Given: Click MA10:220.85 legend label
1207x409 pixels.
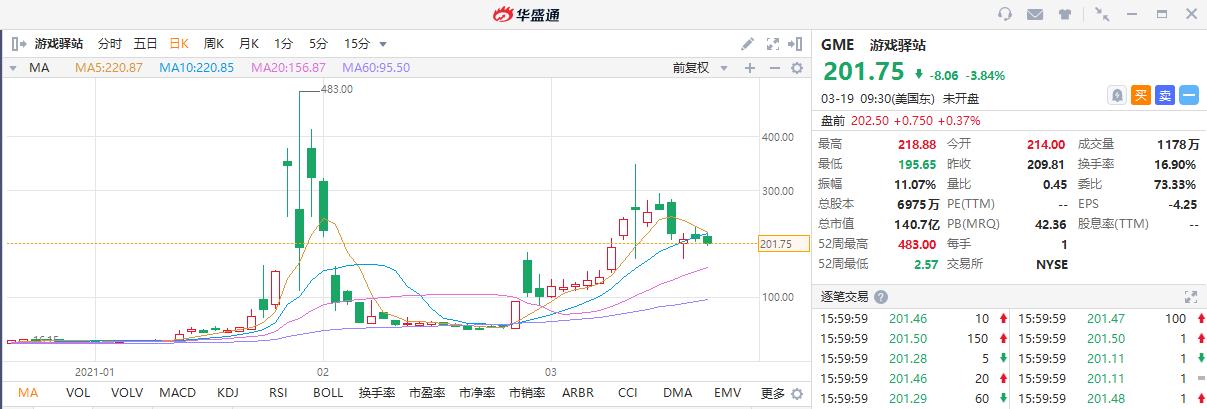Looking at the screenshot, I should point(196,68).
